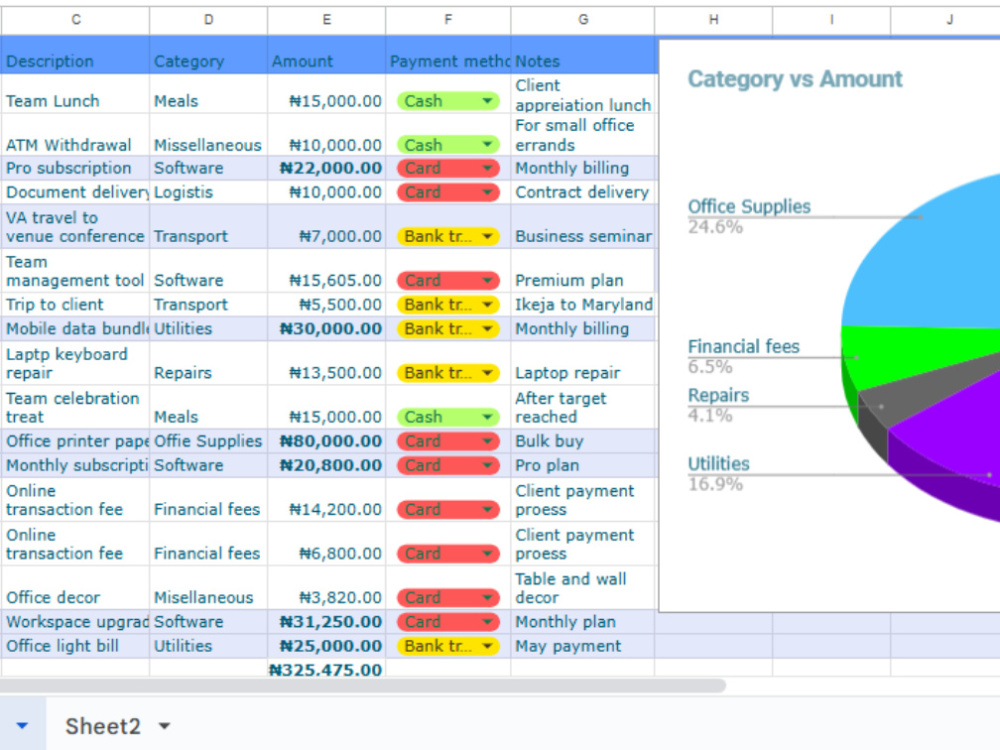This screenshot has width=1000, height=750.
Task: Select column I header
Action: 831,20
